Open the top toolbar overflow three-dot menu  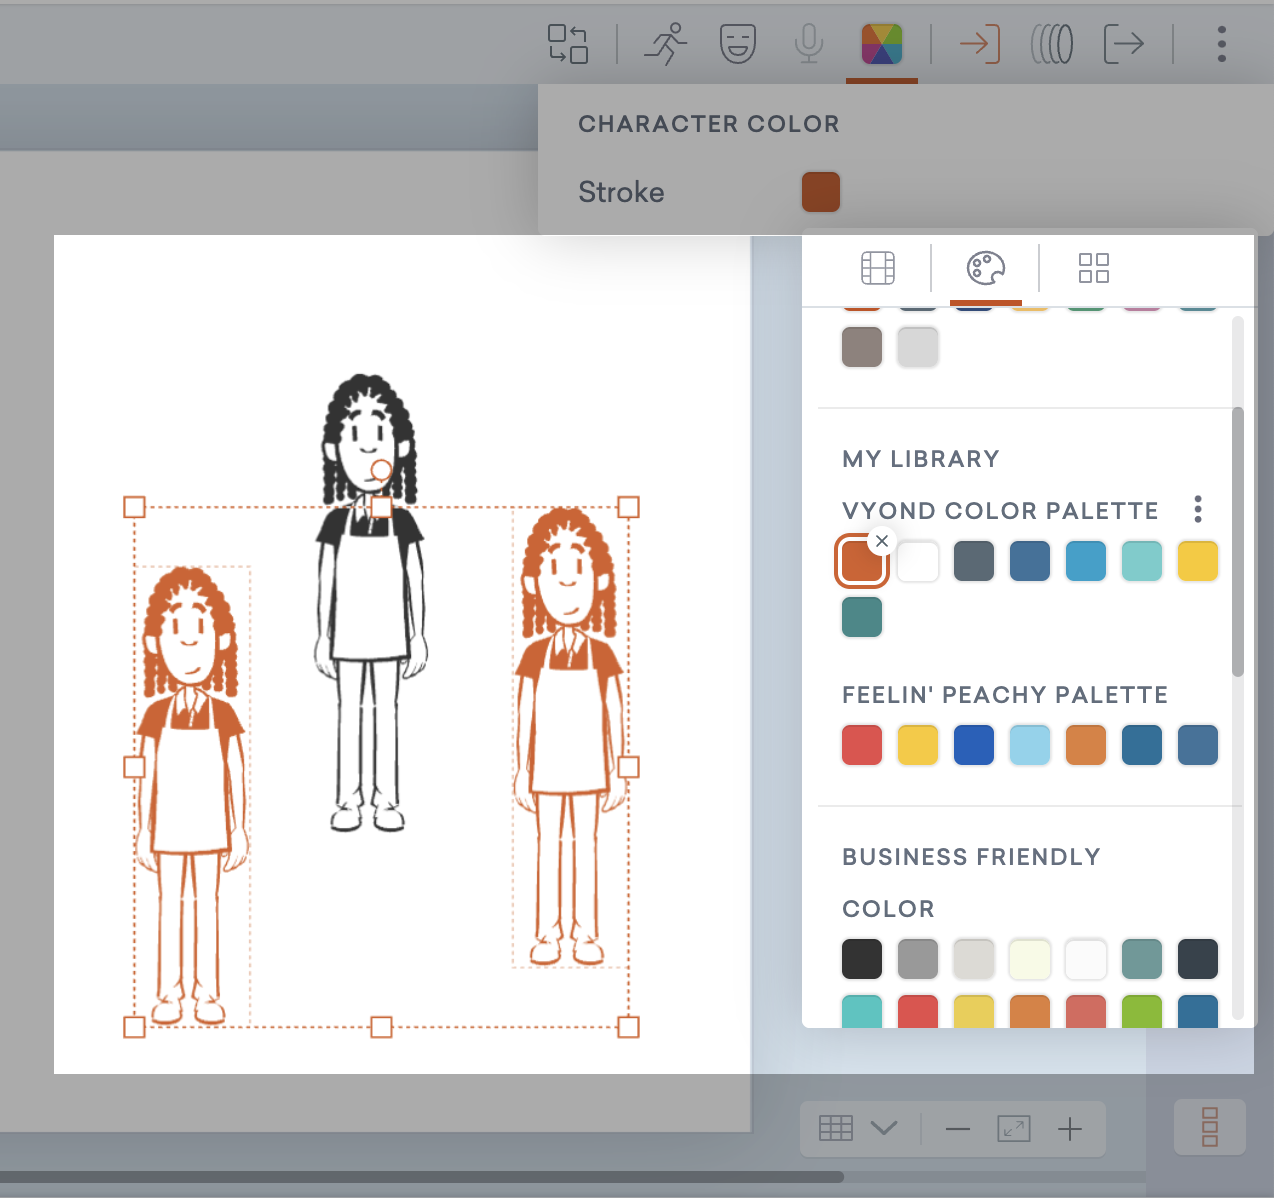point(1221,43)
